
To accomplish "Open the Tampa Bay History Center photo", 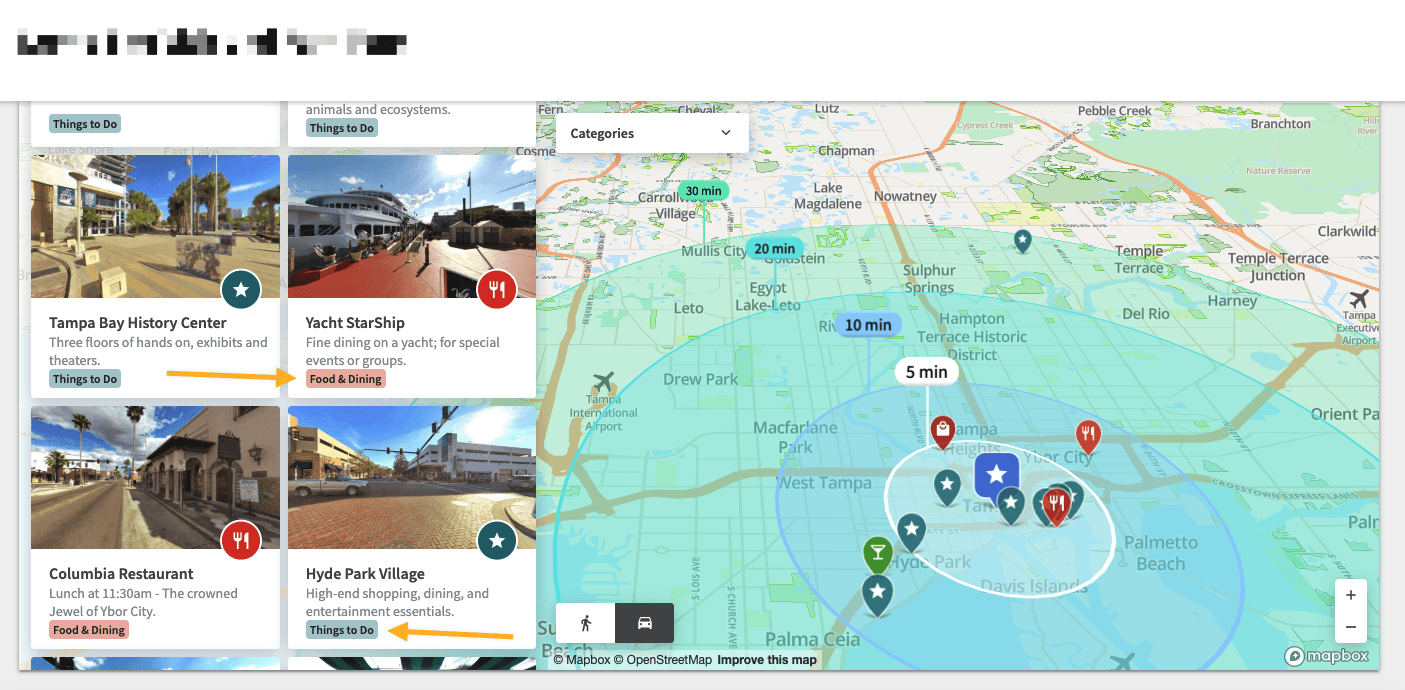I will 155,226.
